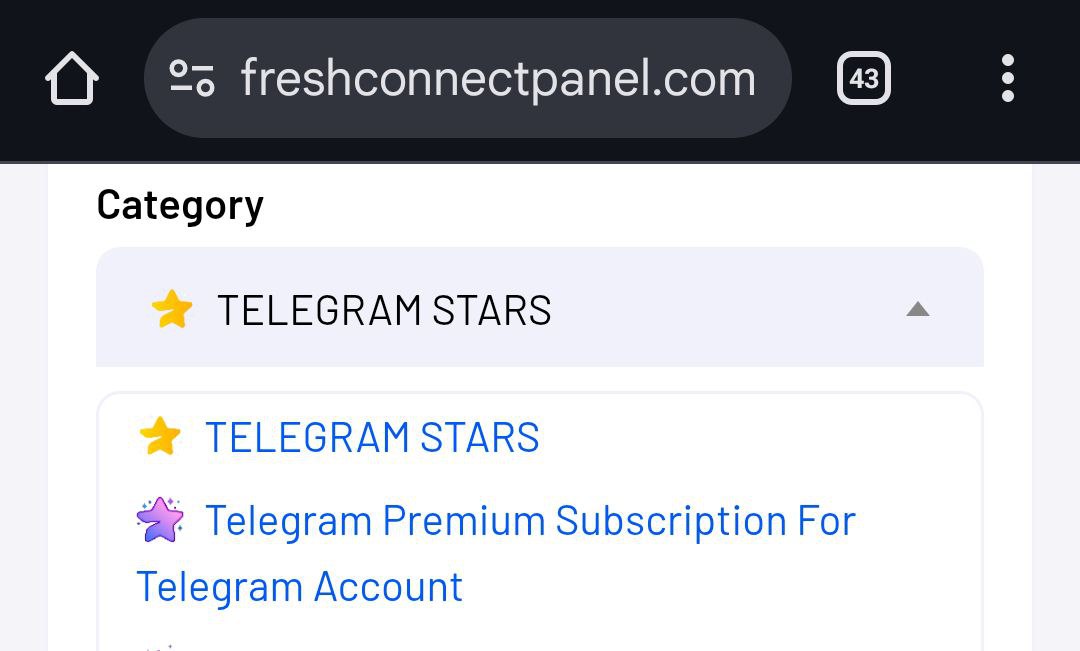Viewport: 1080px width, 651px height.
Task: Open the browser three-dot menu
Action: [1007, 78]
